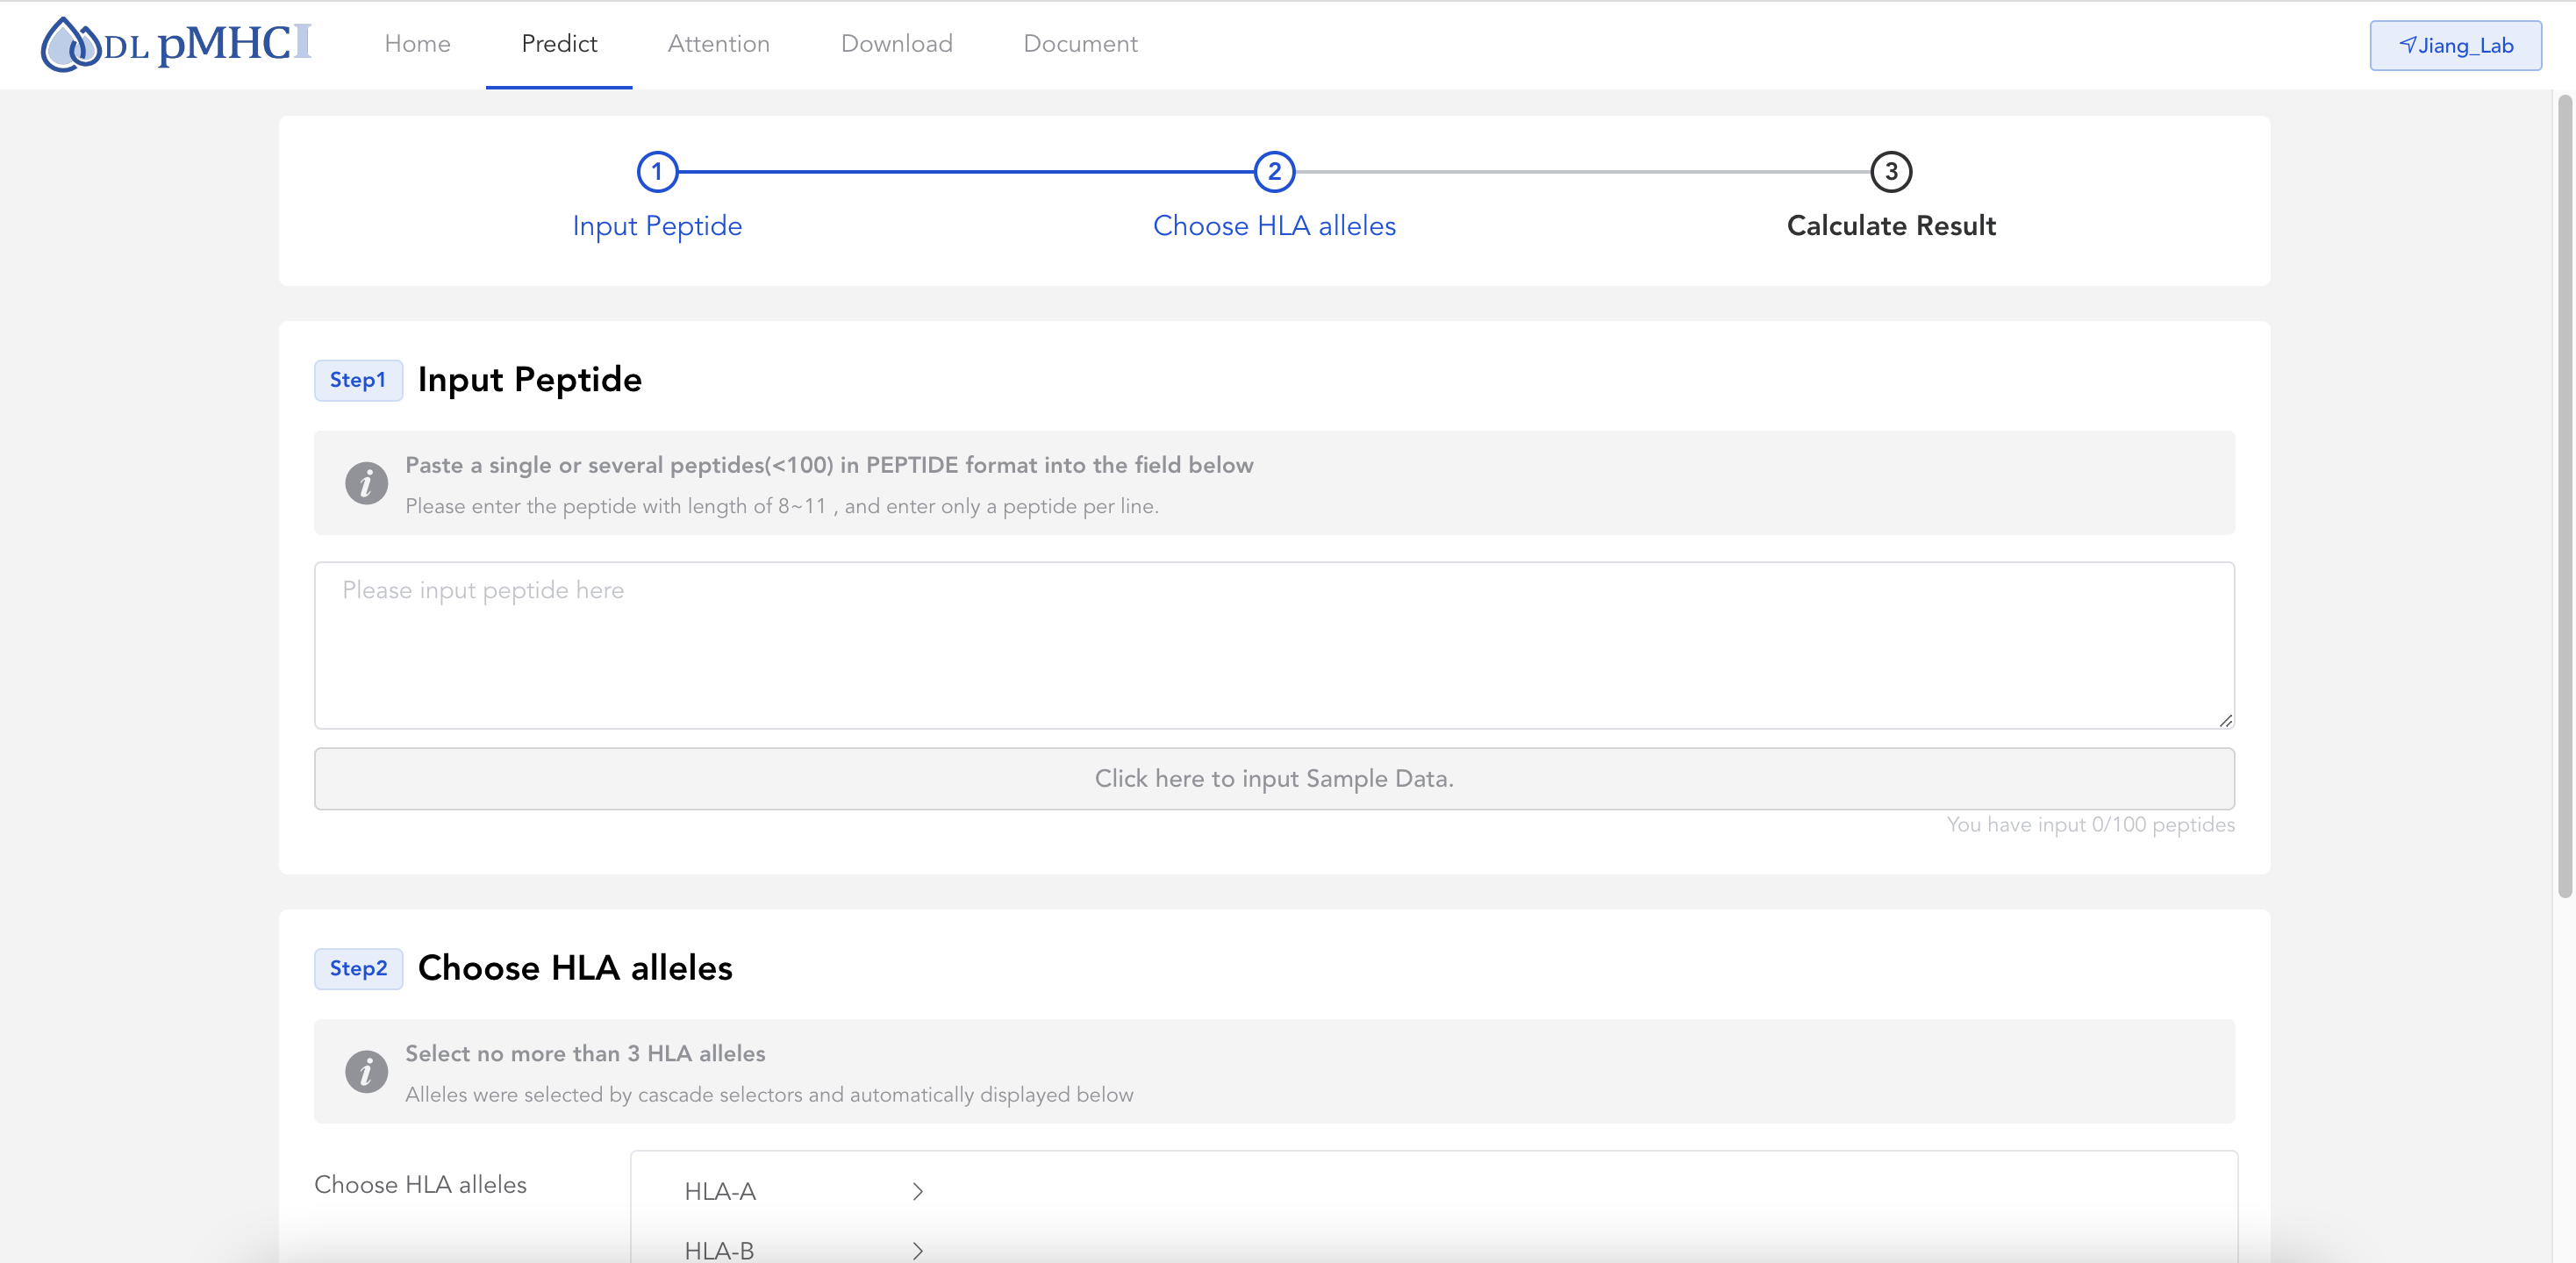This screenshot has width=2576, height=1263.
Task: Click the Step2 badge
Action: coord(358,969)
